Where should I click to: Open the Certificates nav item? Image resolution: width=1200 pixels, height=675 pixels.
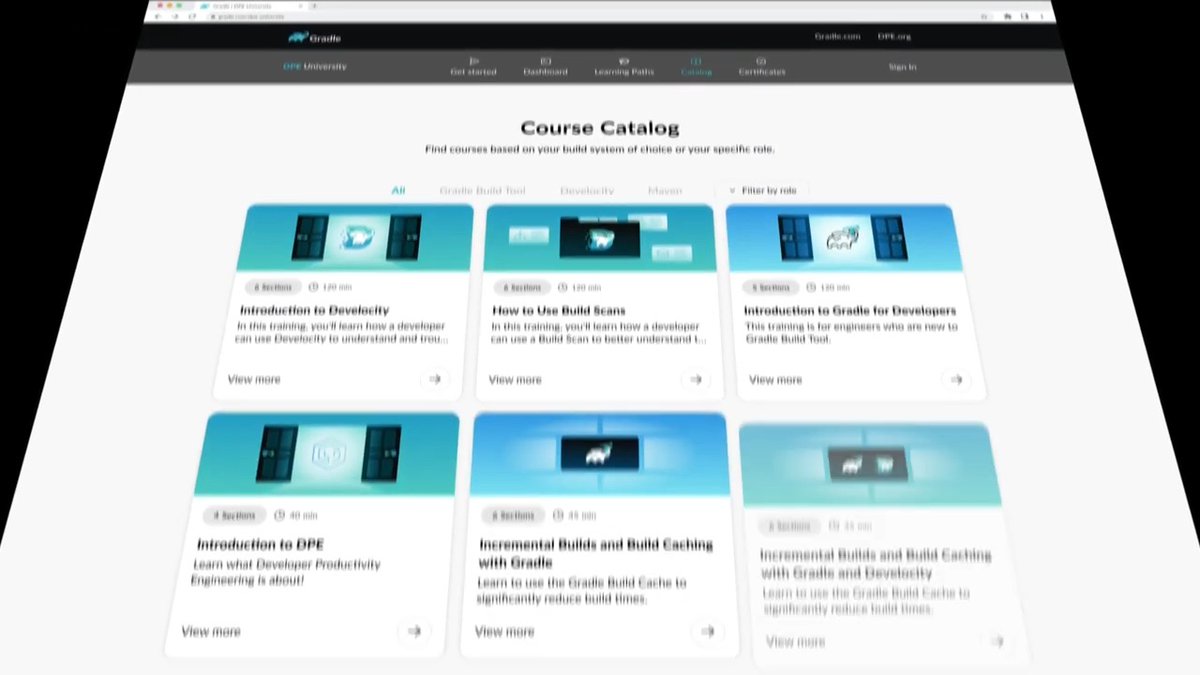pos(762,67)
